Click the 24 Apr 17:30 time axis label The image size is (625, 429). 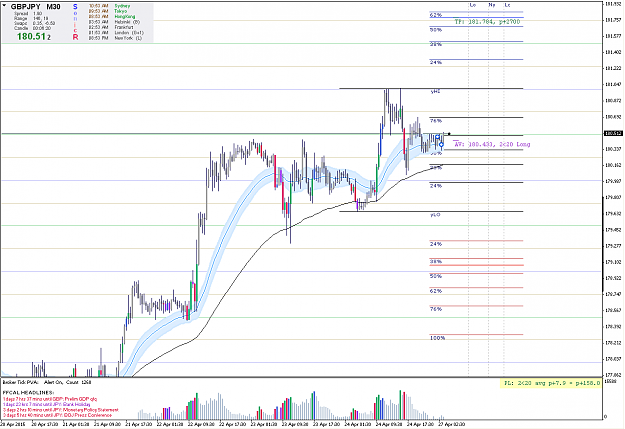coord(421,424)
